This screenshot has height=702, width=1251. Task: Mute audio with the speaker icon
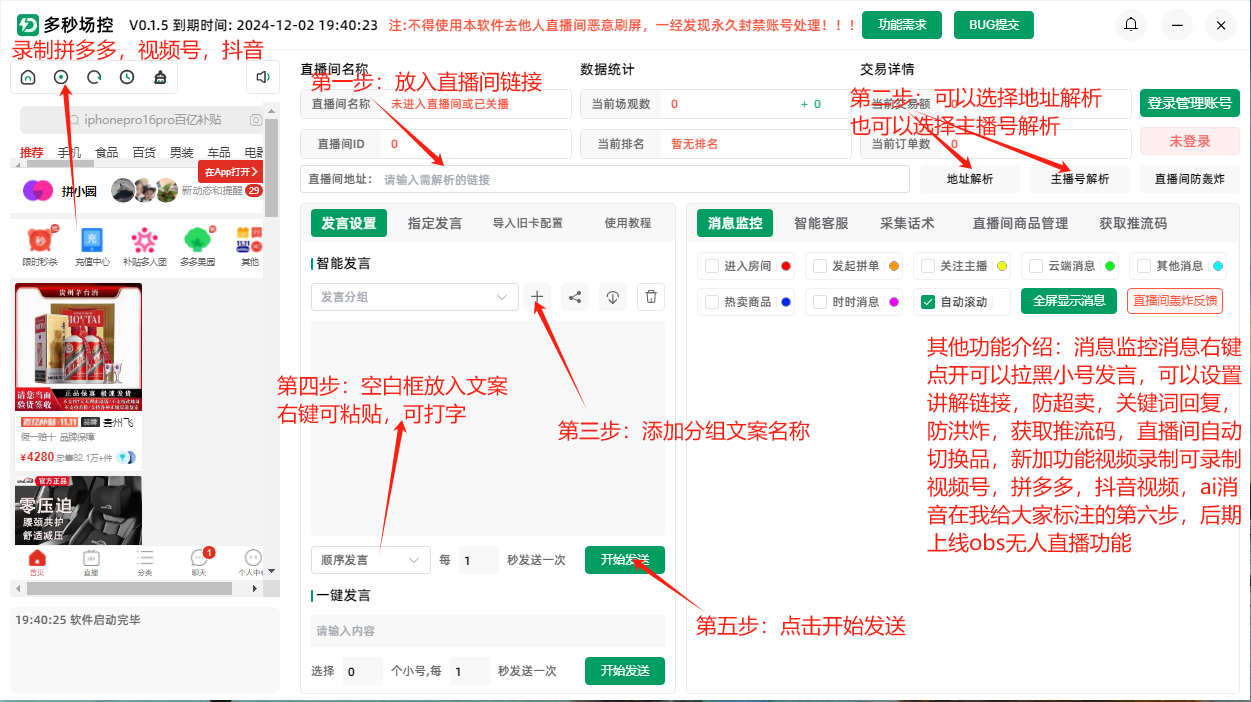[262, 76]
